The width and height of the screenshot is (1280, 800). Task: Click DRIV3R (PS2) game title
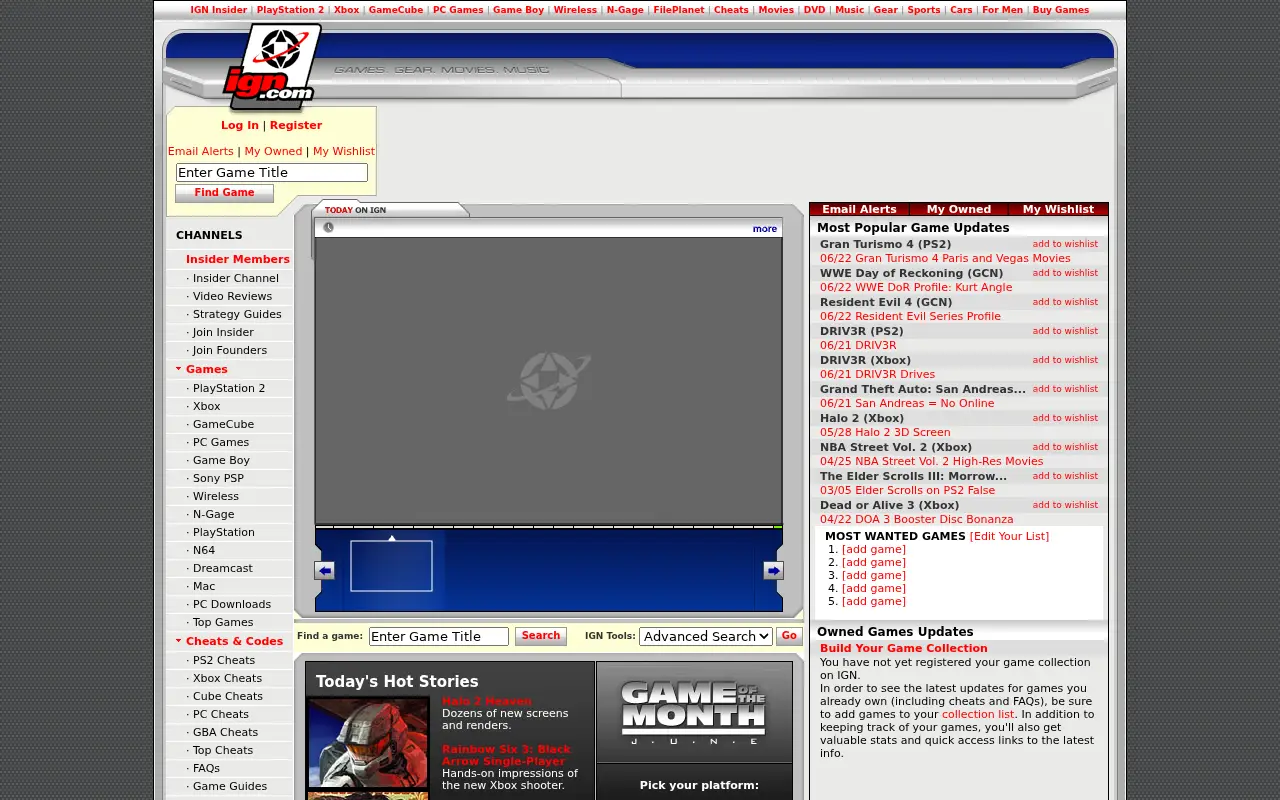(862, 331)
